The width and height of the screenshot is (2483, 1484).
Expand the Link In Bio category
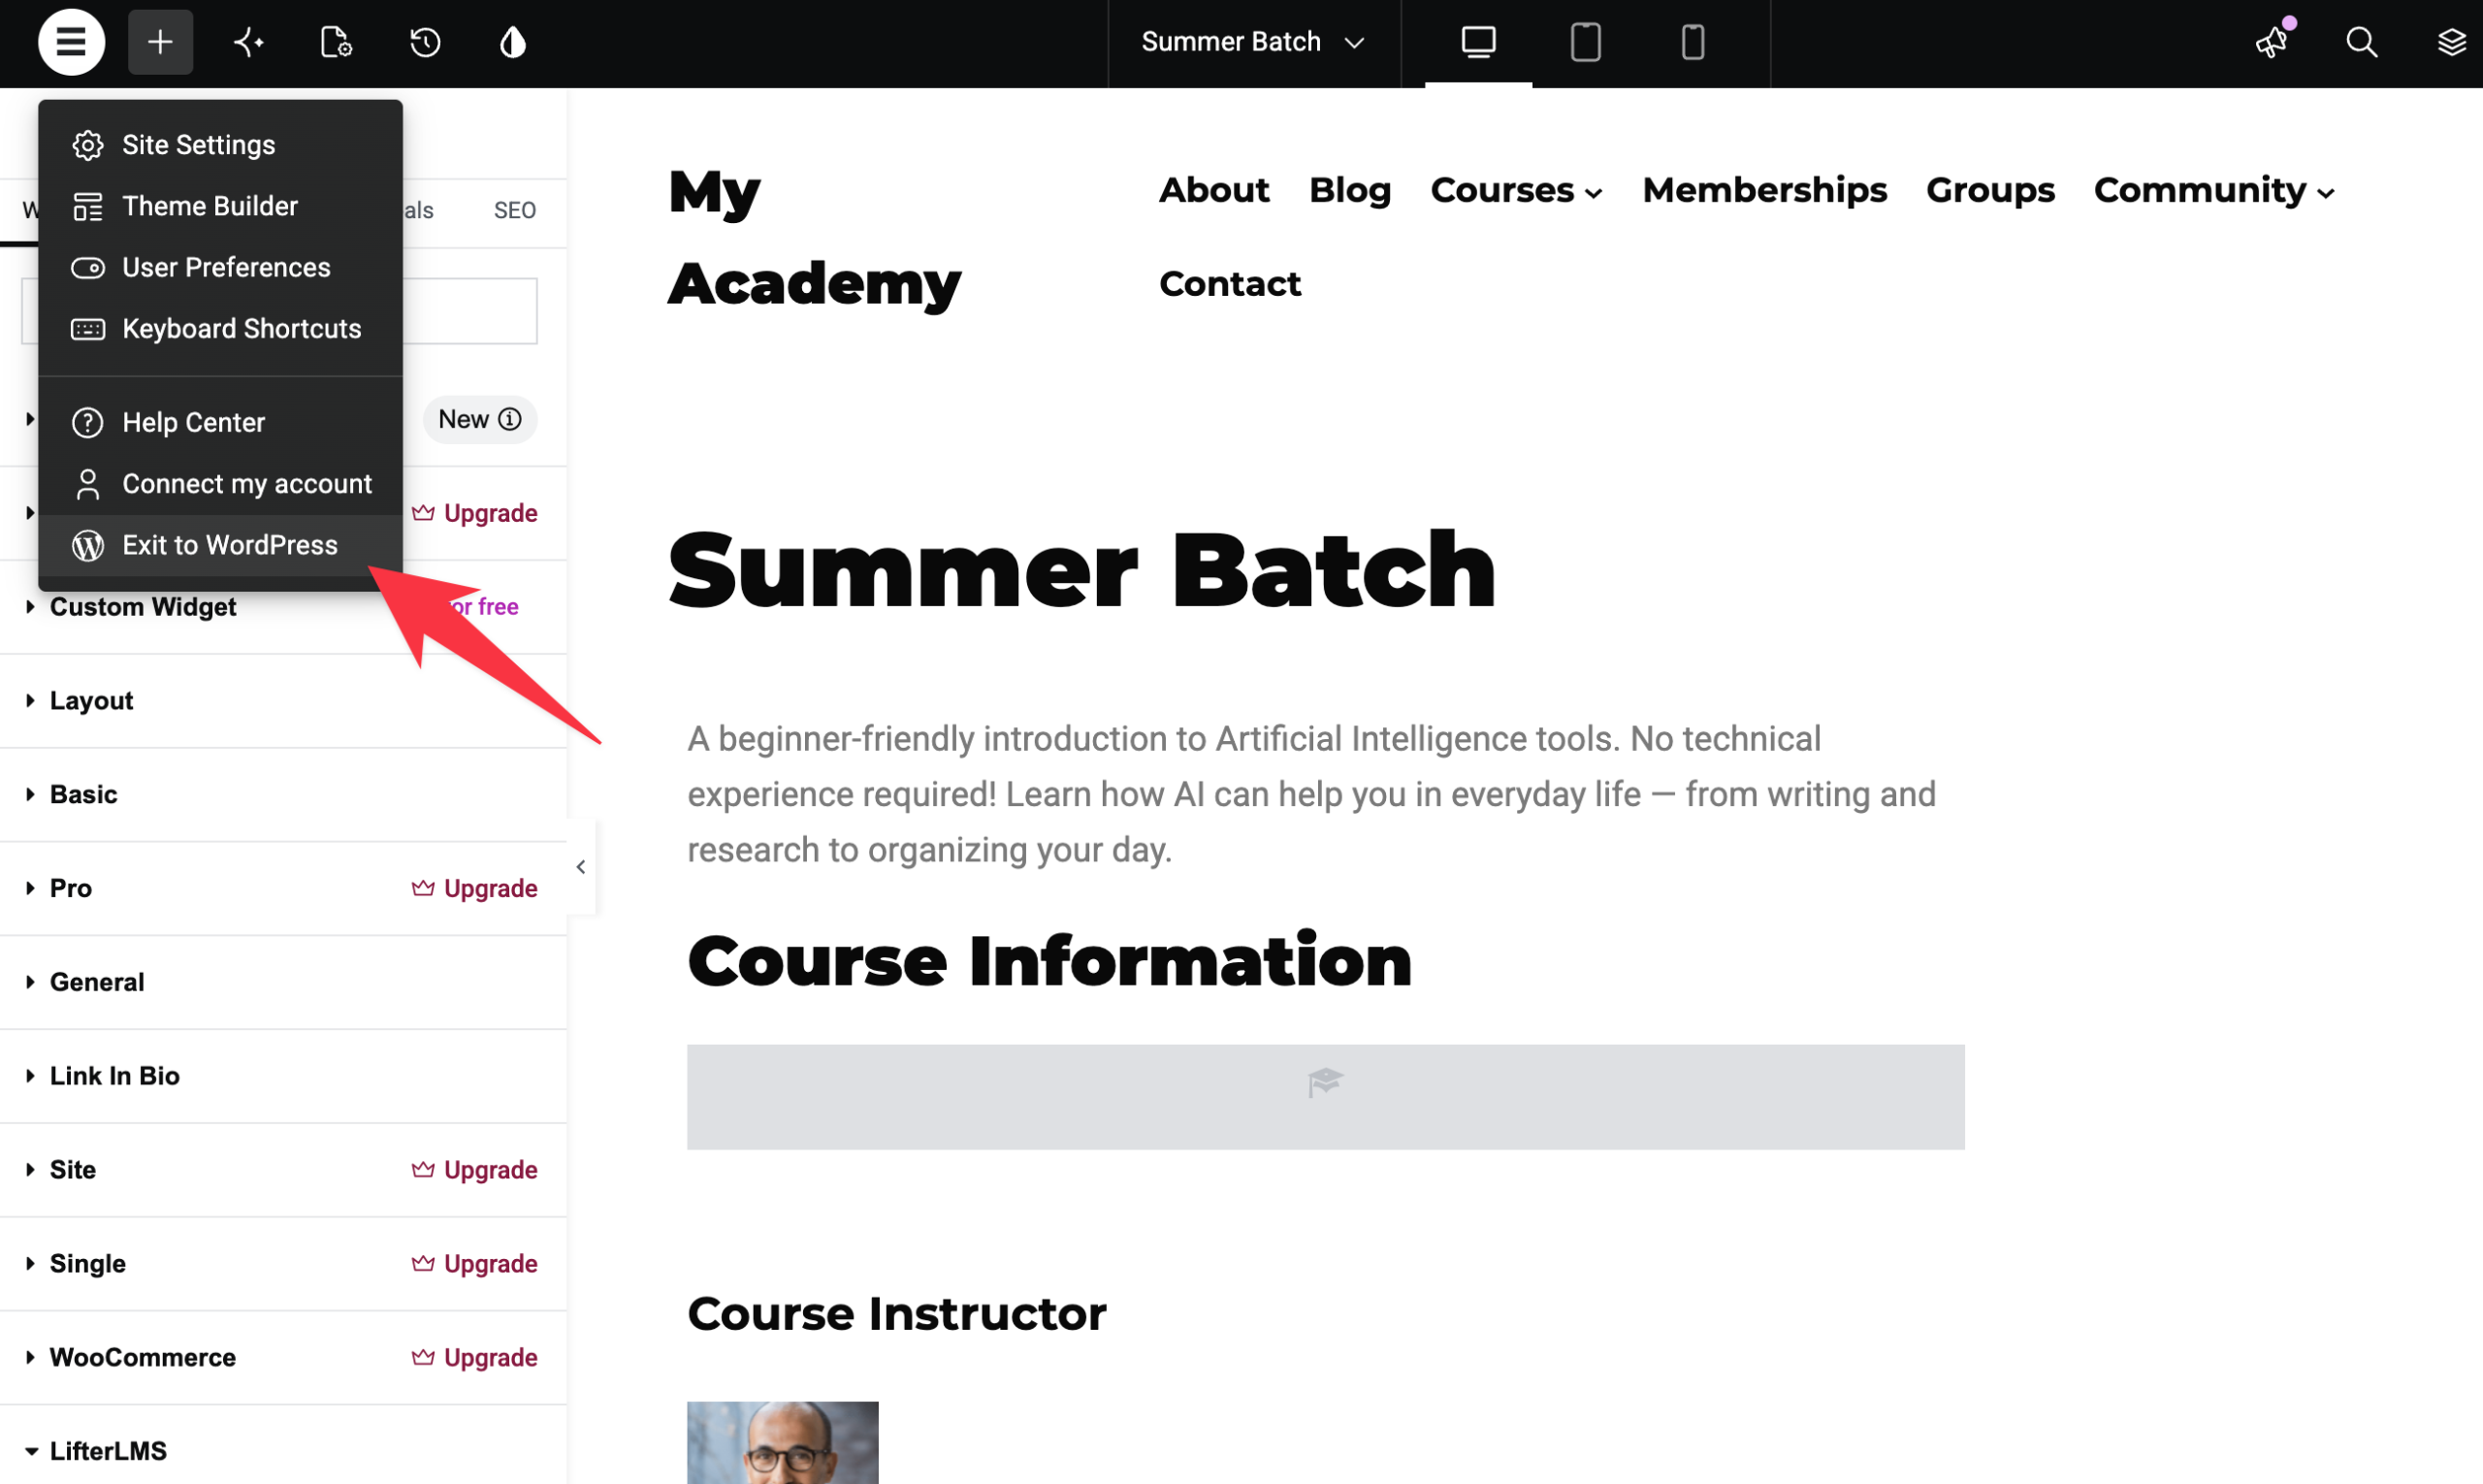click(x=283, y=1076)
